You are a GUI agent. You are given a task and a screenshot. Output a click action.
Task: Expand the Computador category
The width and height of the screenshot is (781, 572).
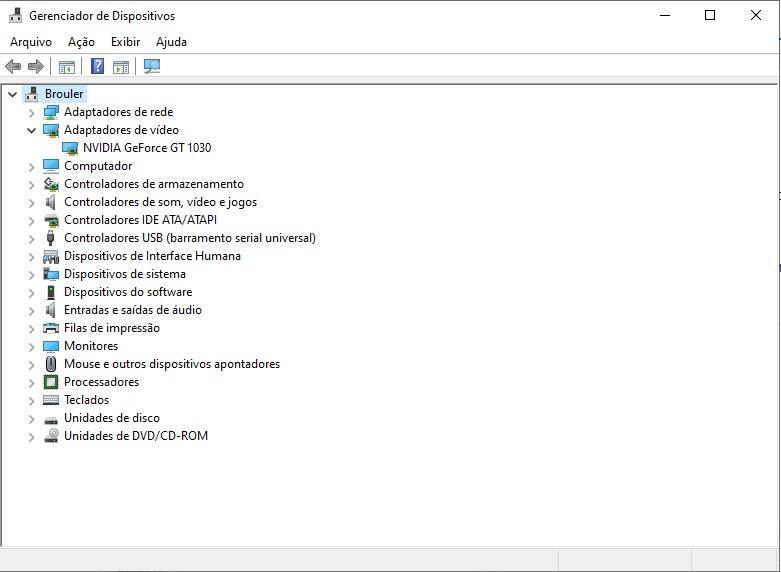coord(31,166)
